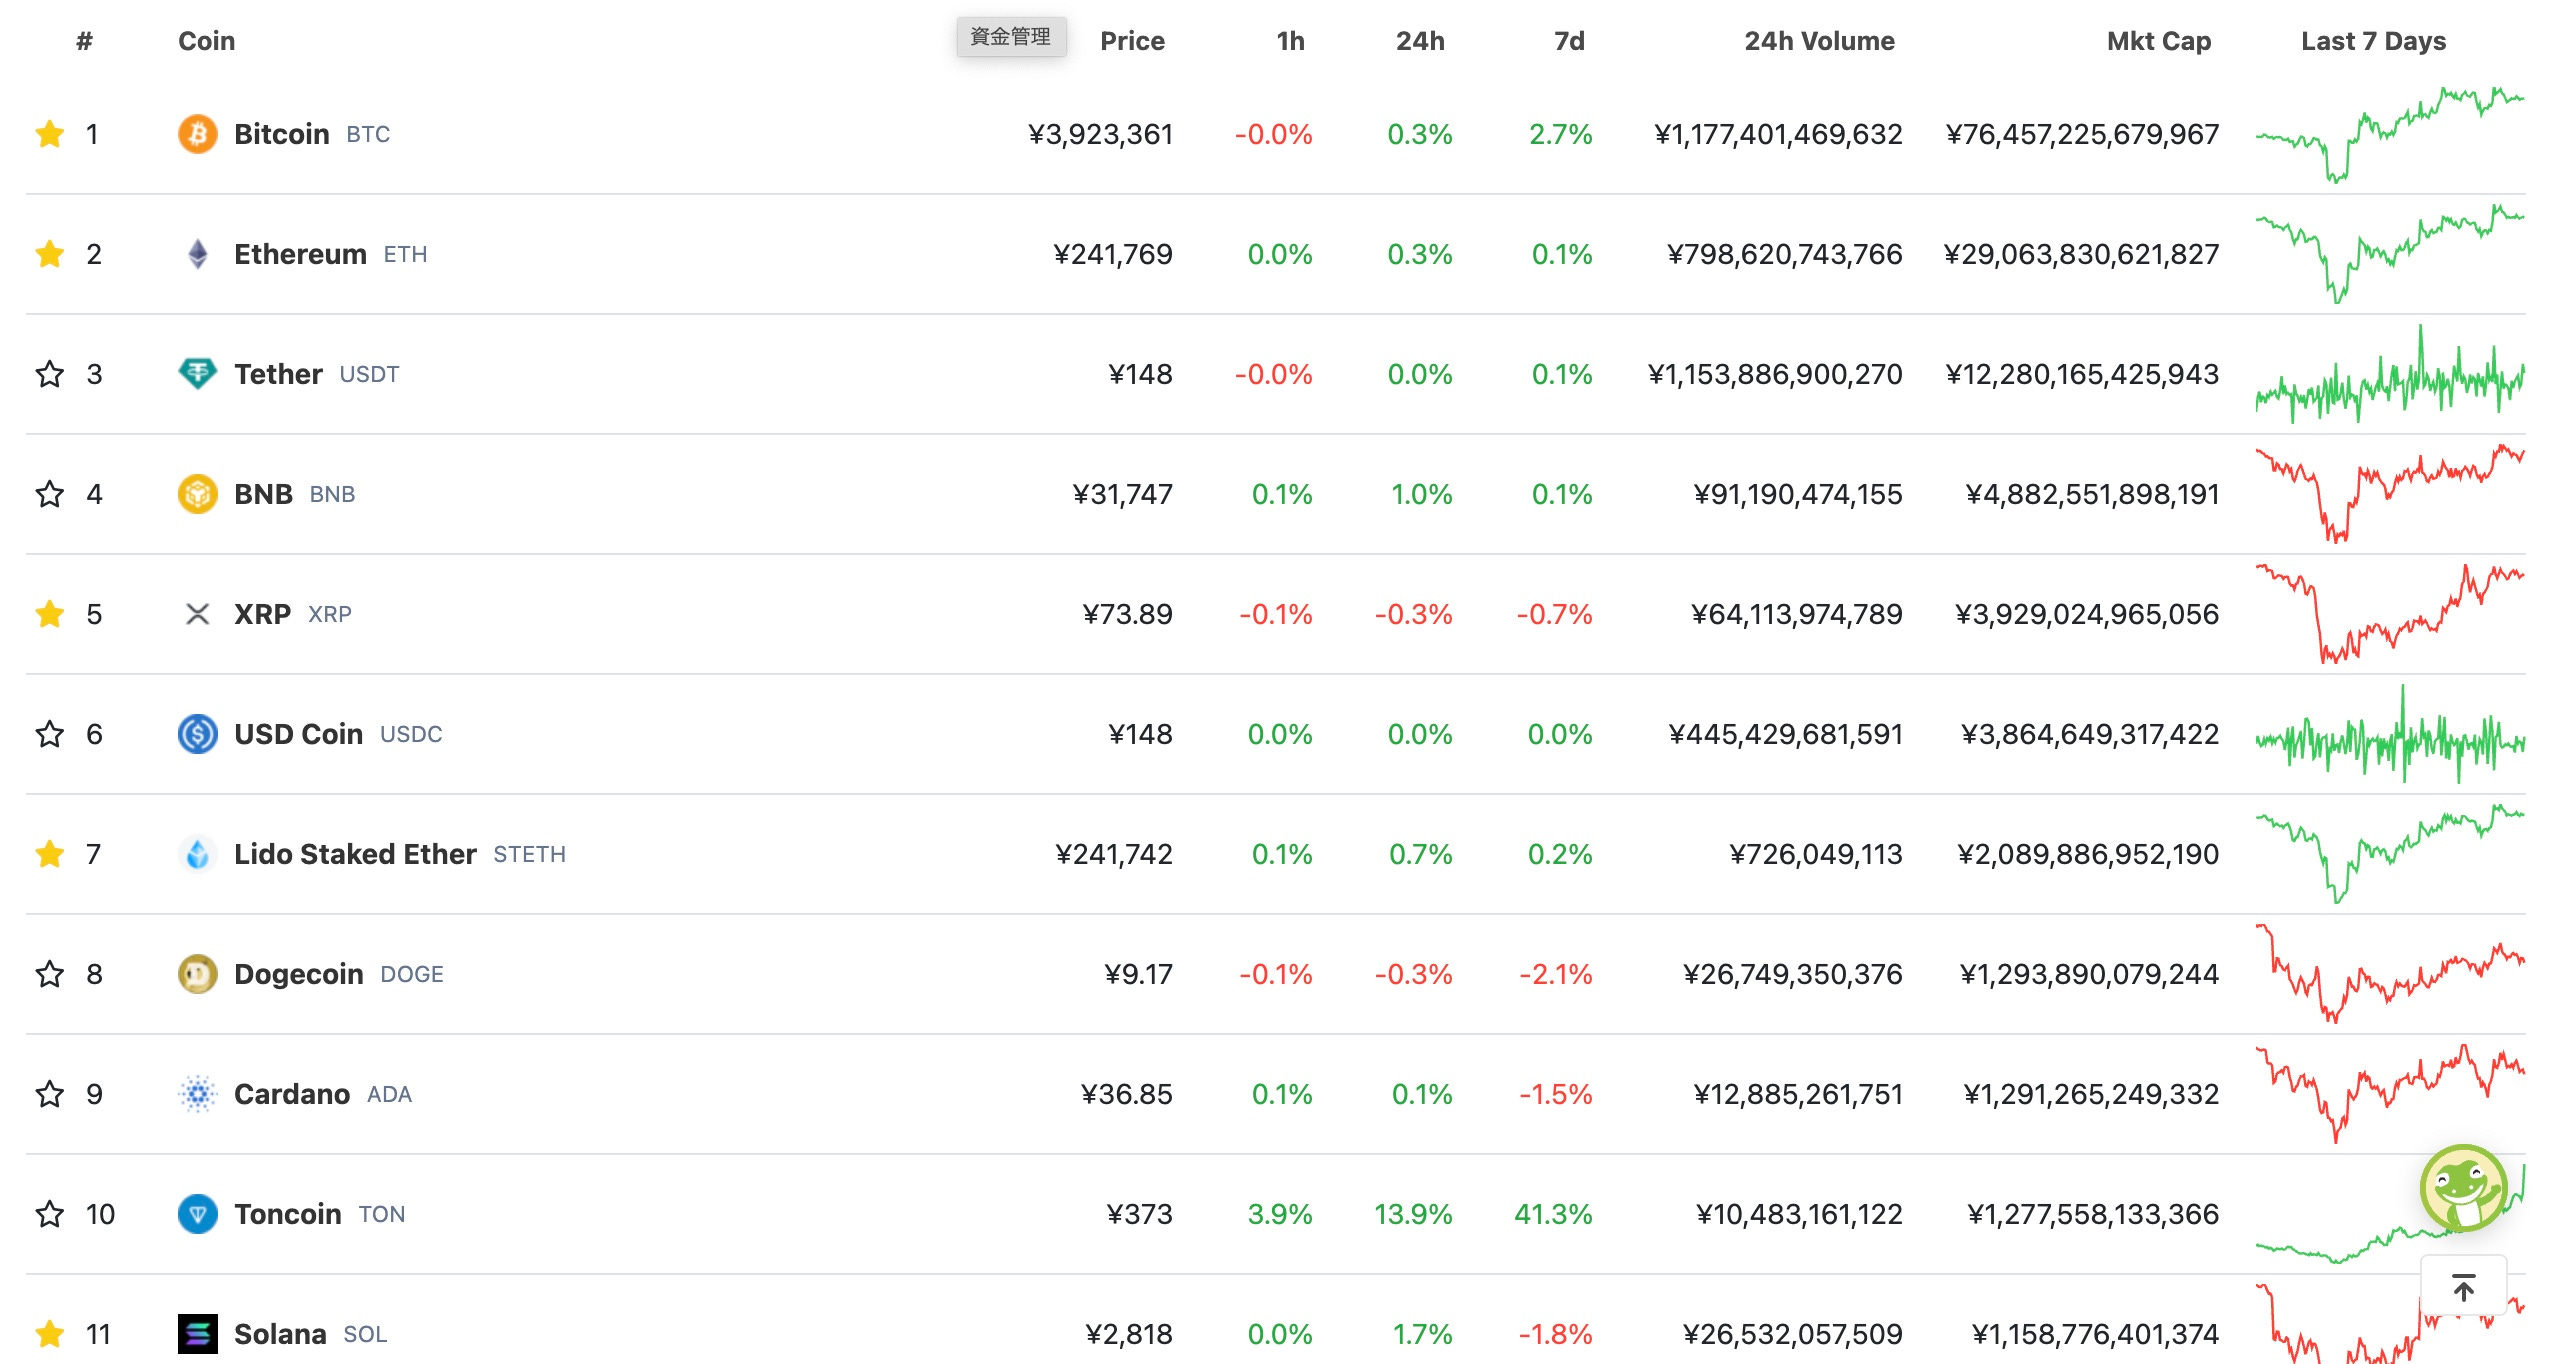Click the Cardano logo icon
2556x1364 pixels.
click(198, 1094)
